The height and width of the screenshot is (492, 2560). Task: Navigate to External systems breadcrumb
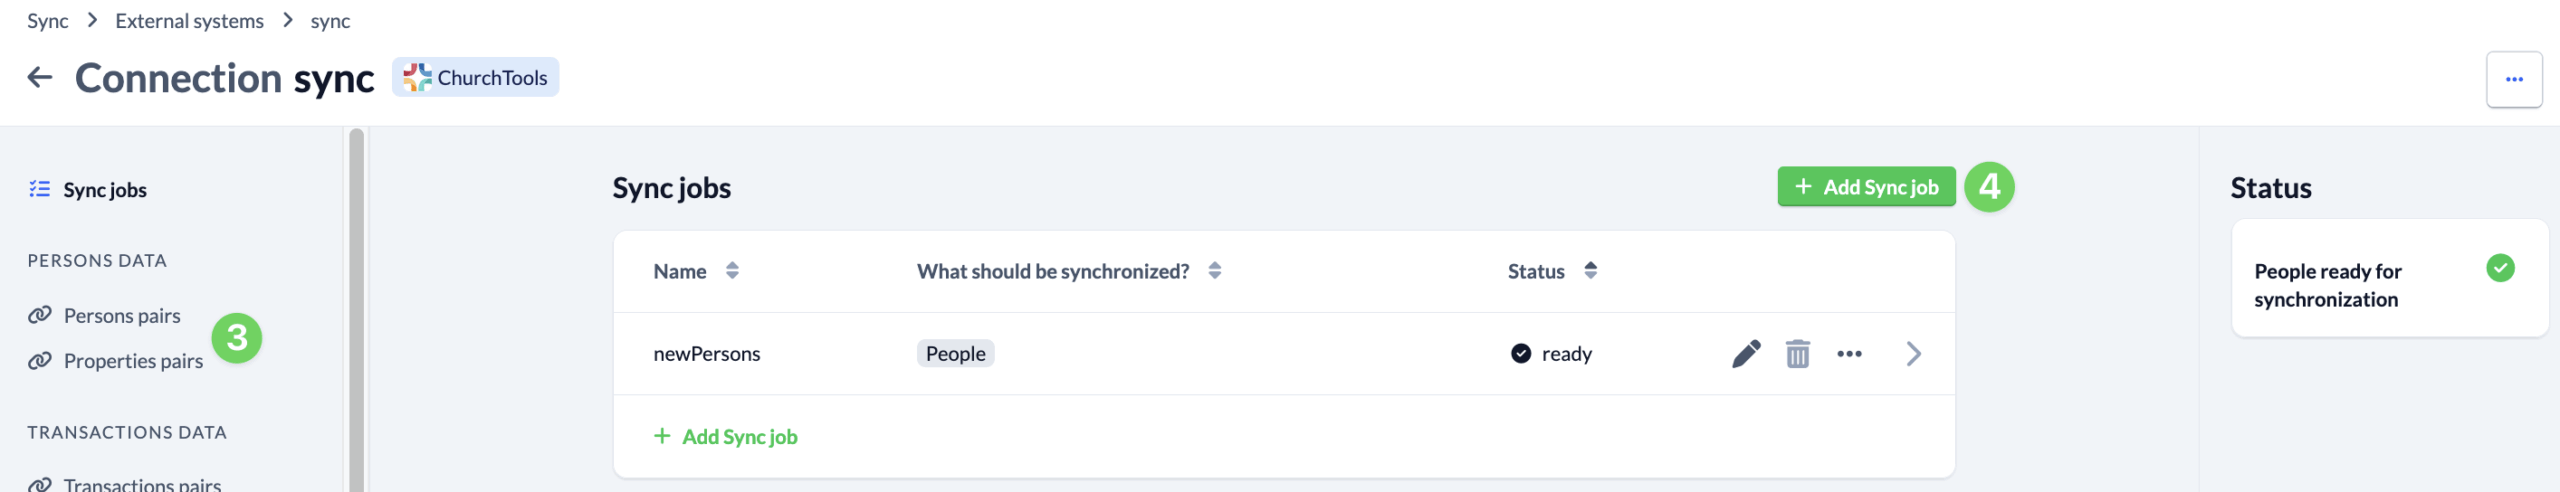tap(189, 21)
